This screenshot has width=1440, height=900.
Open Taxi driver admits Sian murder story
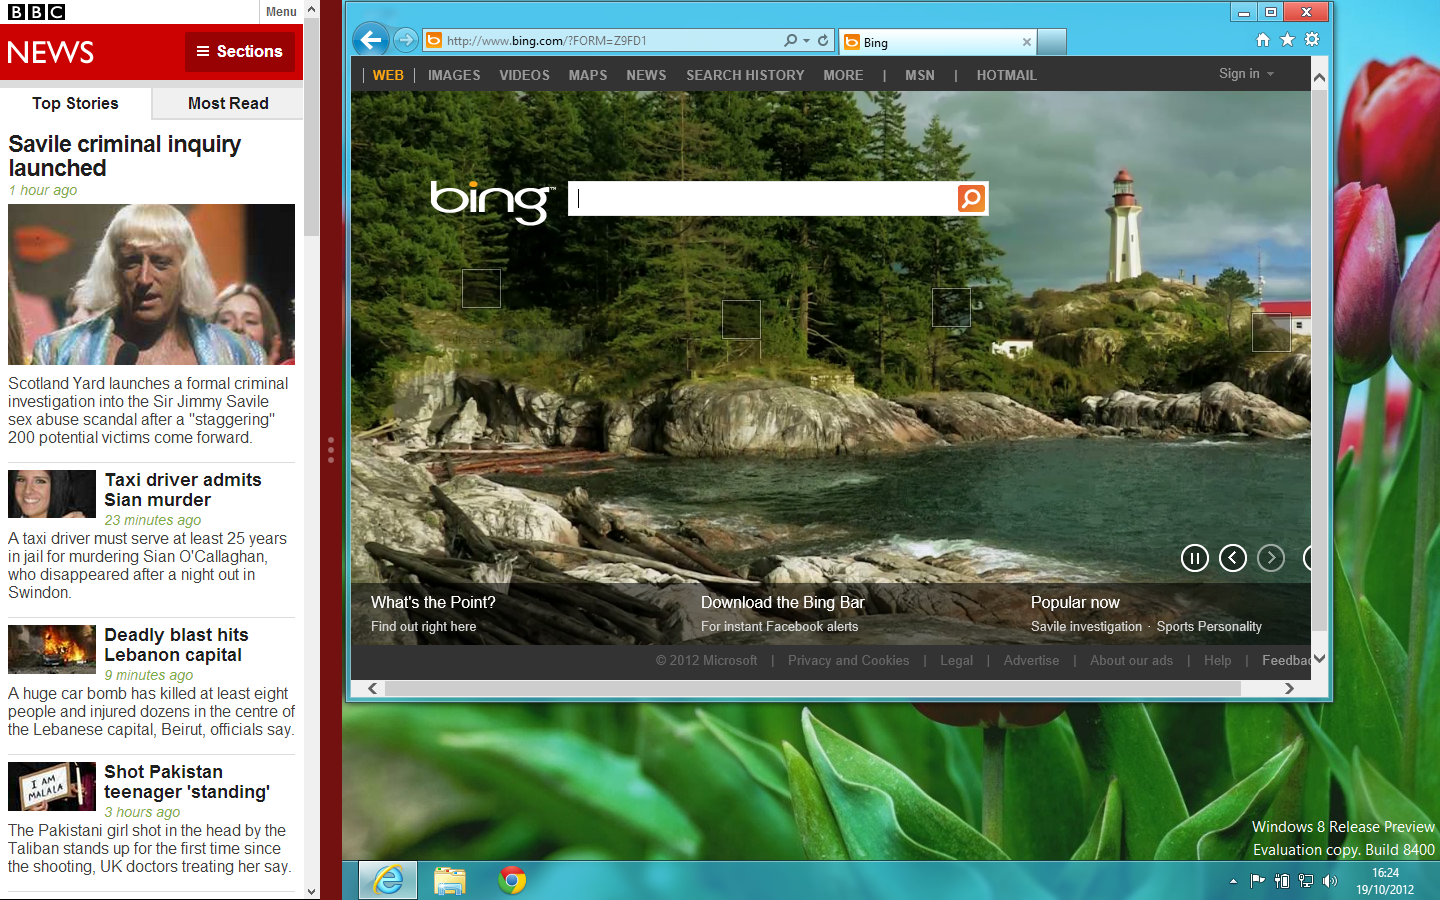[x=183, y=490]
